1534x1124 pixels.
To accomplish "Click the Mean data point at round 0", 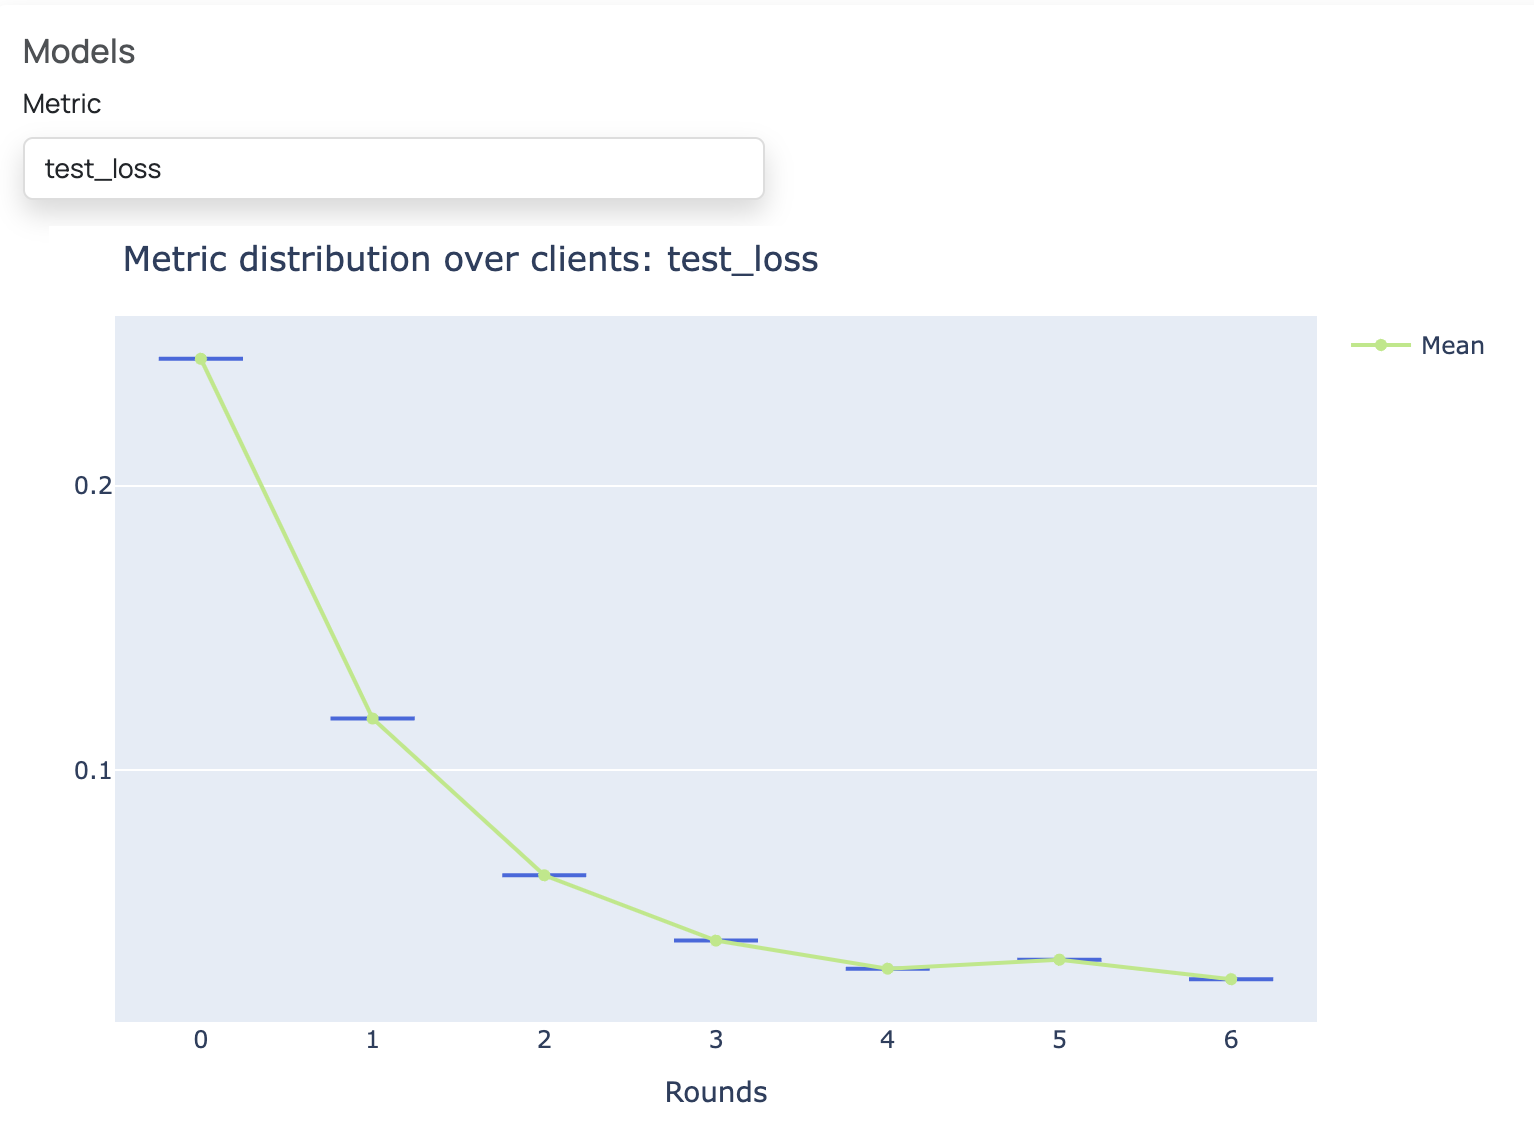I will [x=201, y=358].
